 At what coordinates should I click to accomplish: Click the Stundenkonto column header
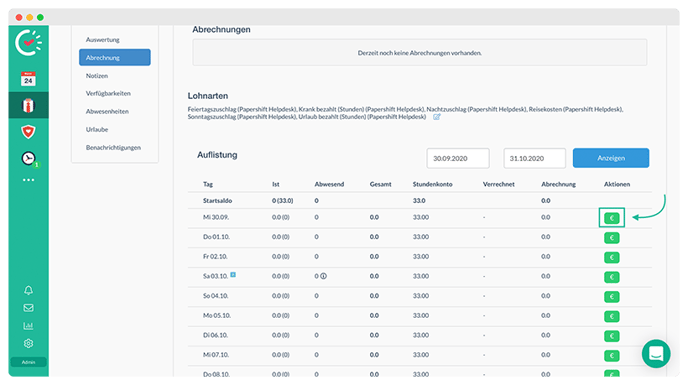[432, 184]
